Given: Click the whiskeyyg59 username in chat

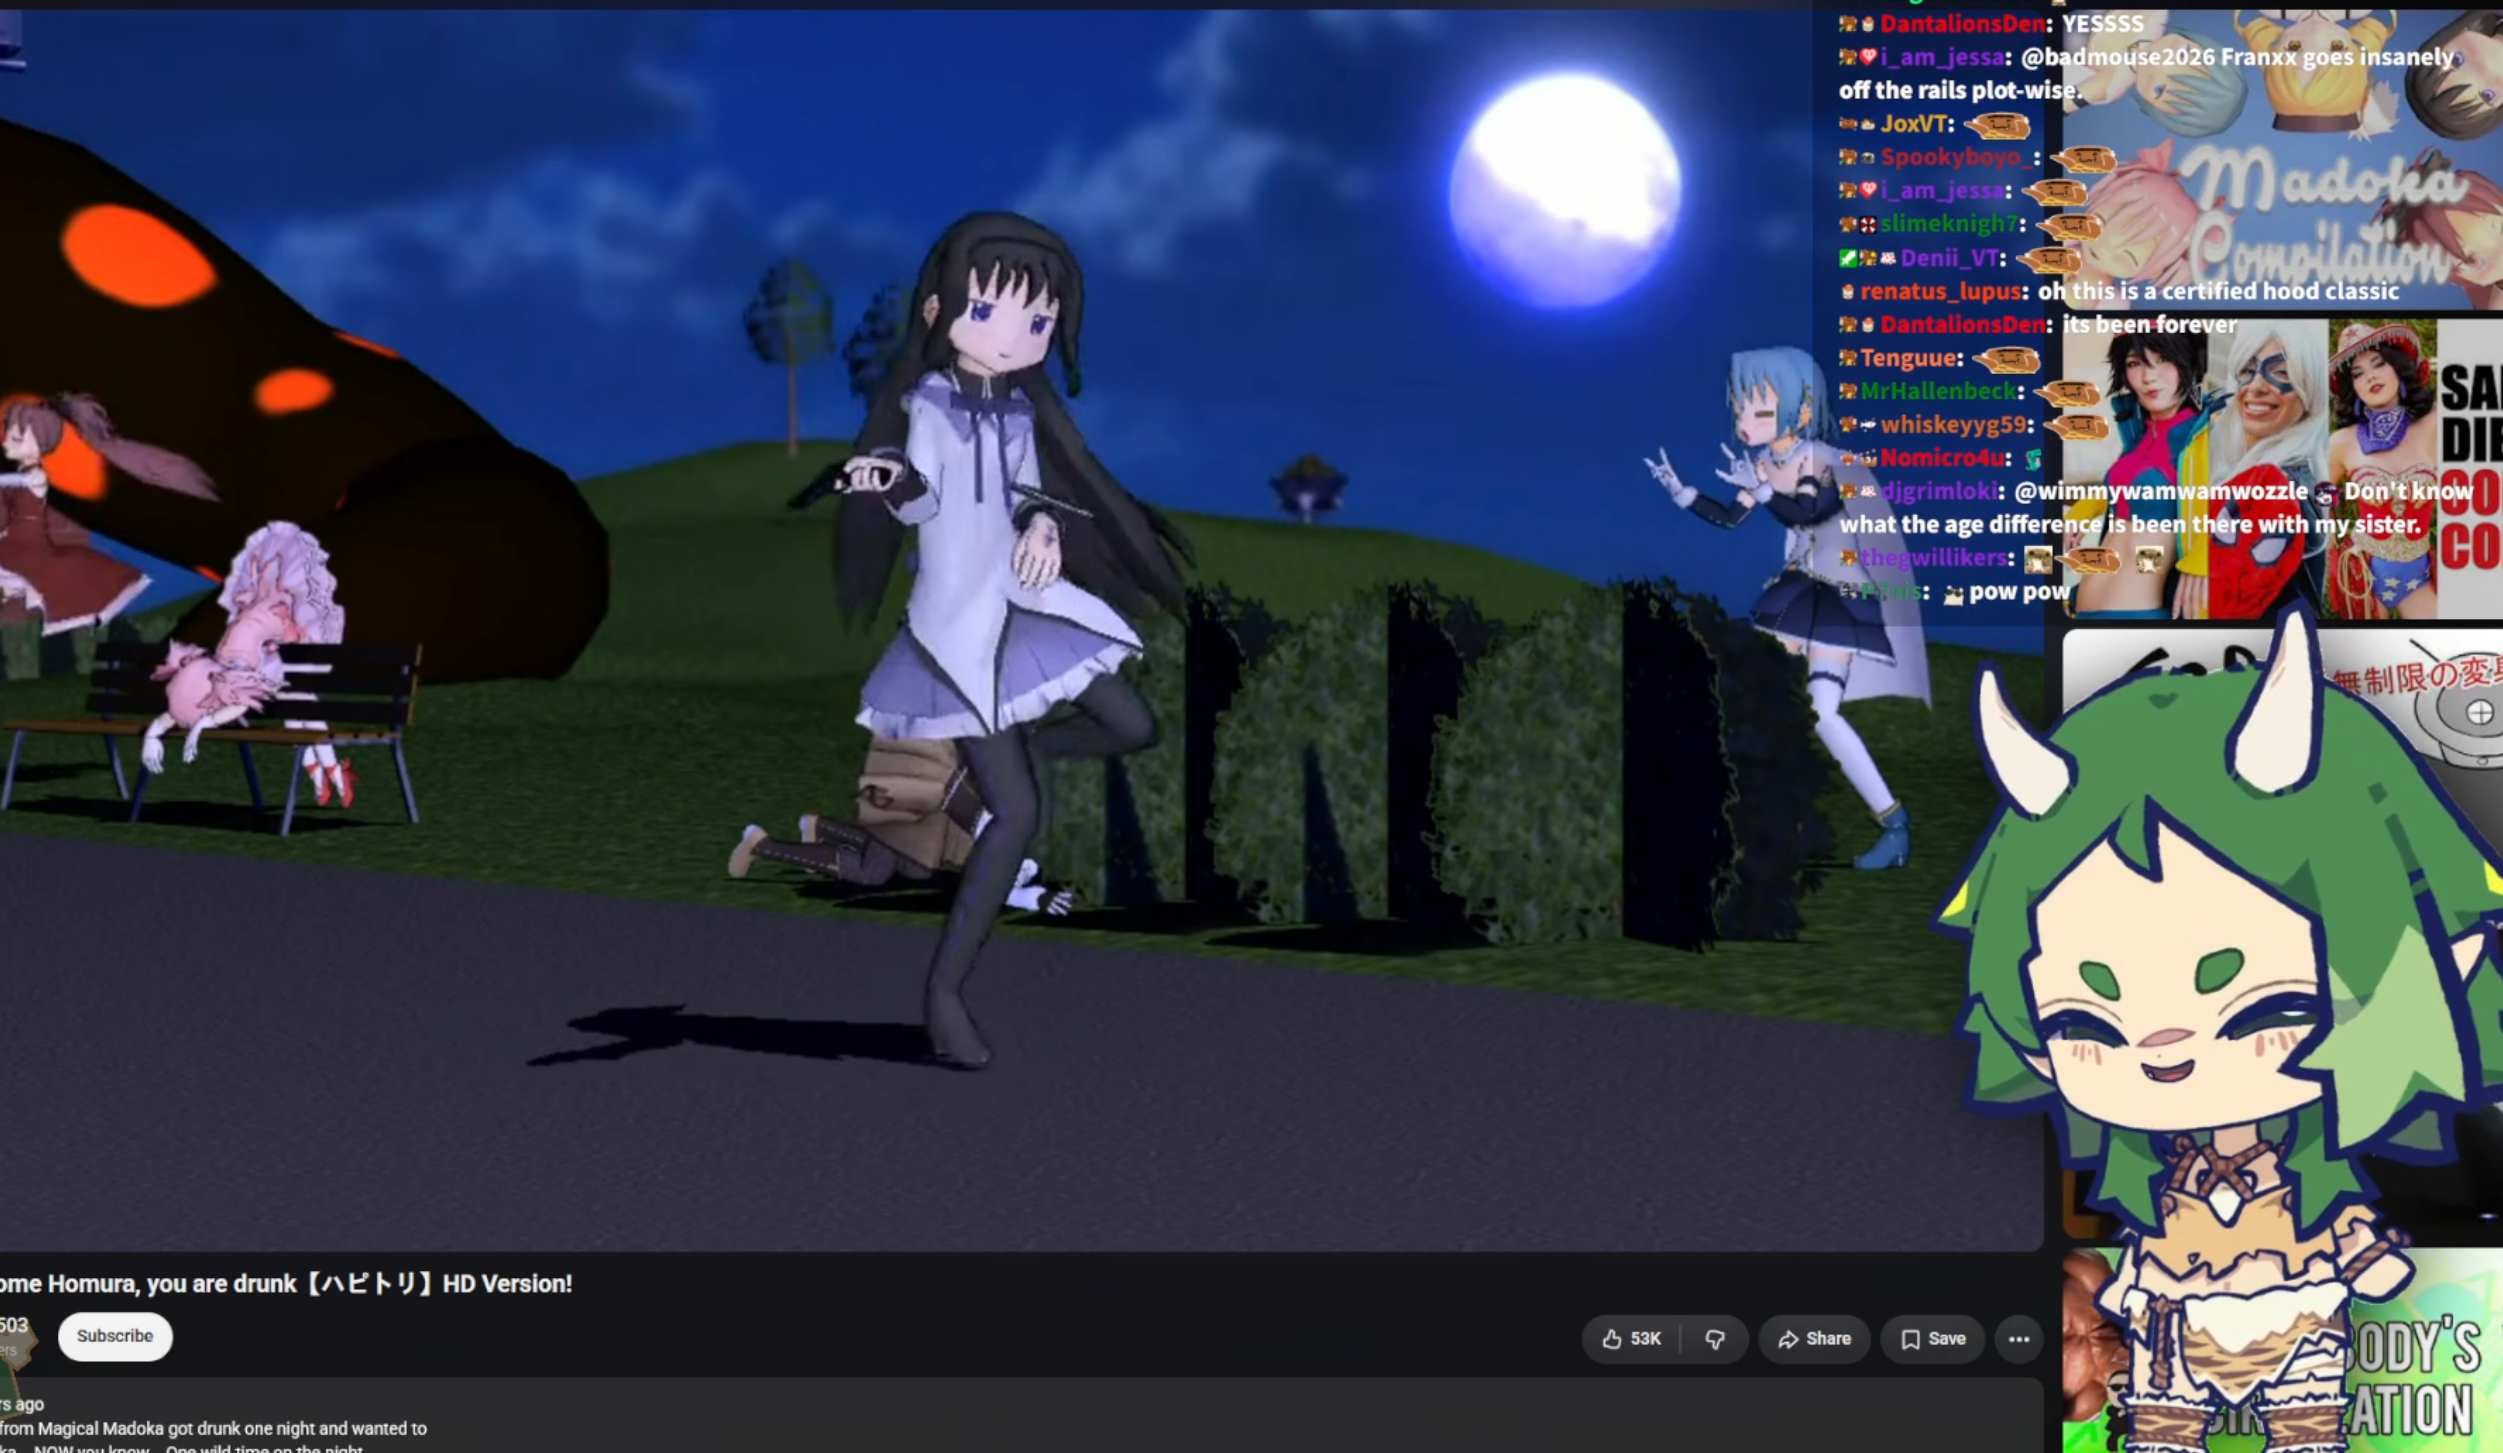Looking at the screenshot, I should [1952, 425].
